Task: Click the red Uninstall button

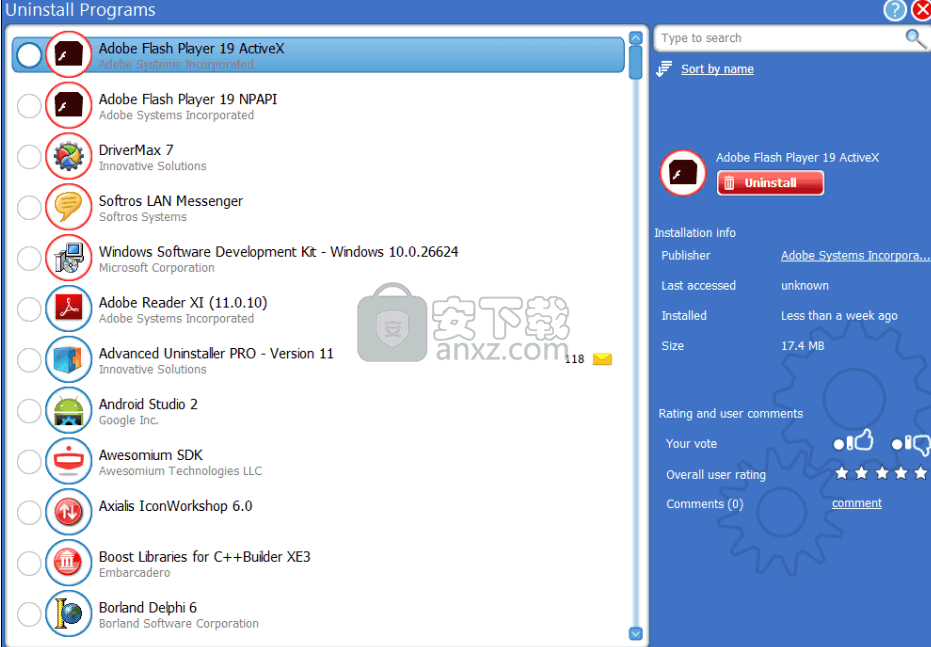Action: (x=770, y=183)
